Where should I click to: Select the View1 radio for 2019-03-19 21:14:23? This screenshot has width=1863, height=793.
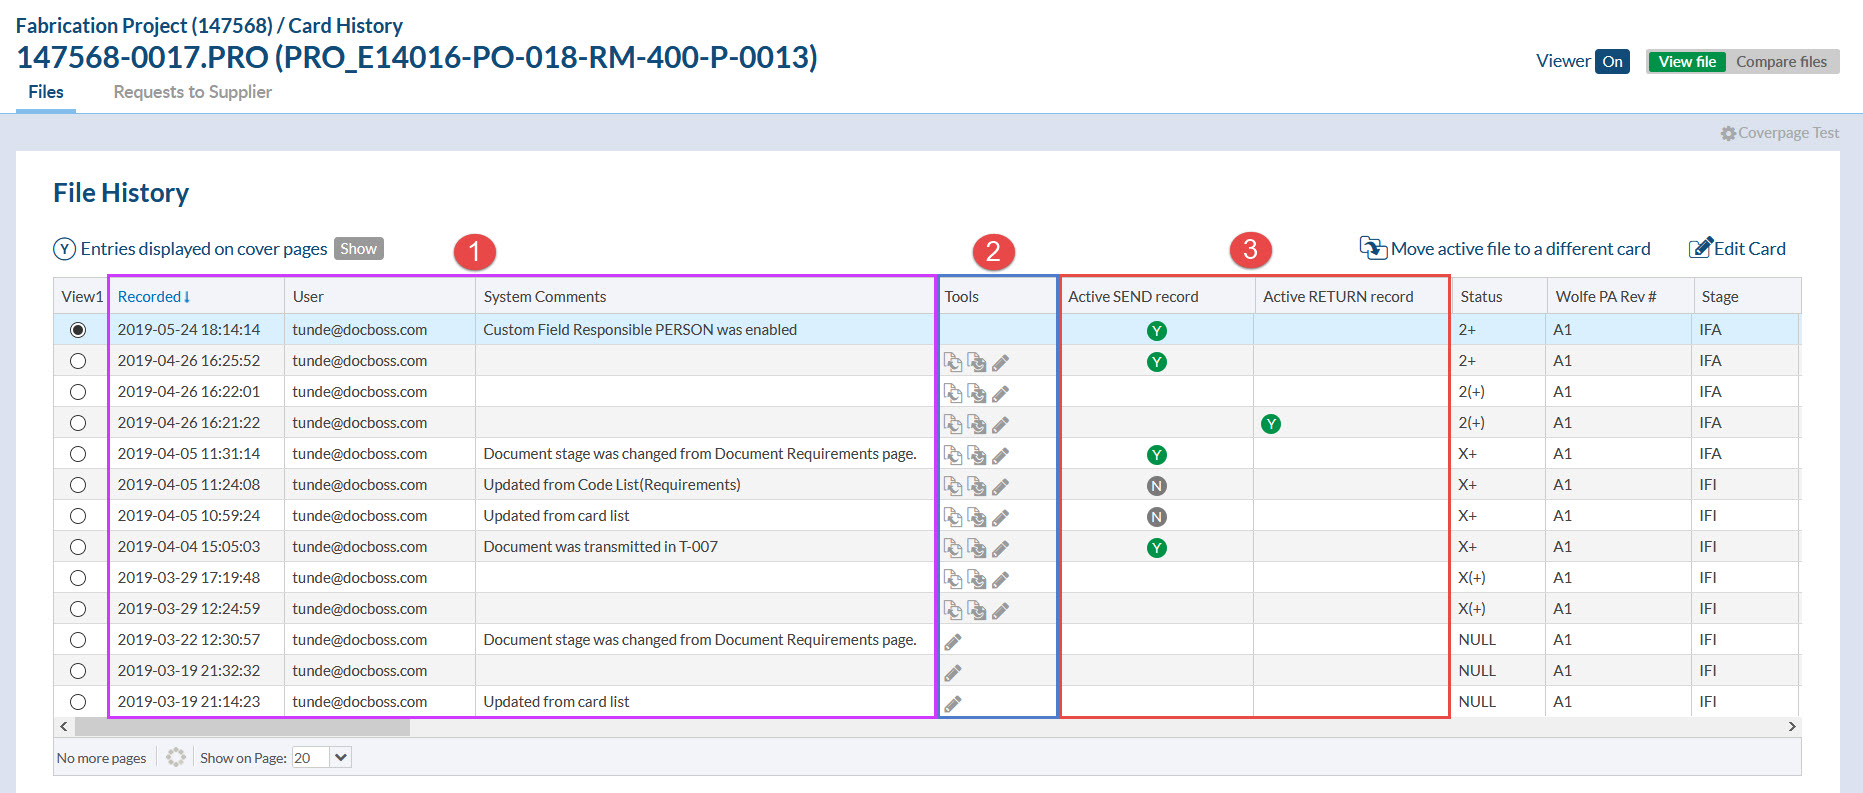(x=78, y=702)
